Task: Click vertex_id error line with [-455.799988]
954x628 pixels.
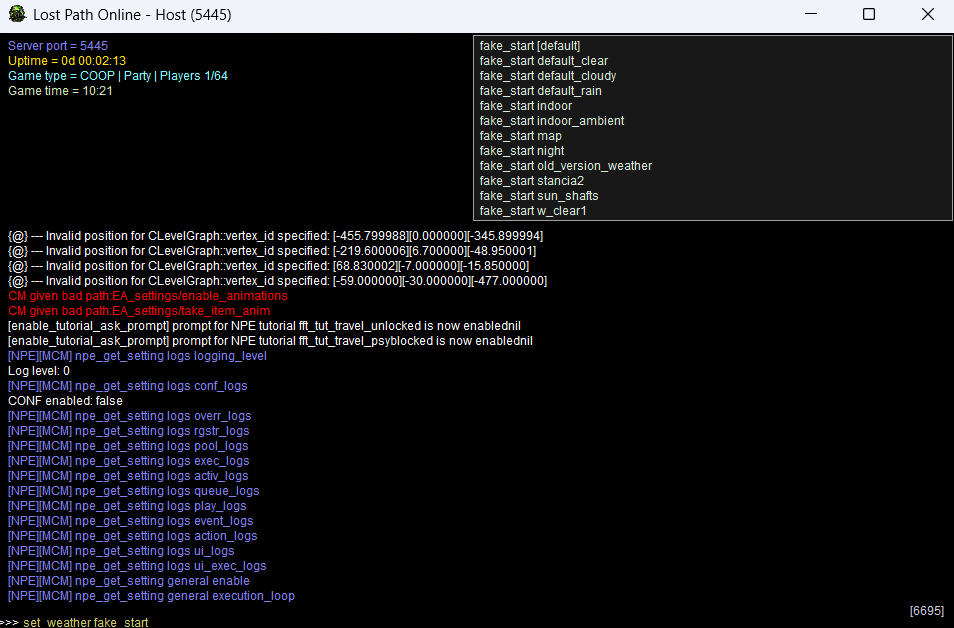Action: tap(276, 236)
